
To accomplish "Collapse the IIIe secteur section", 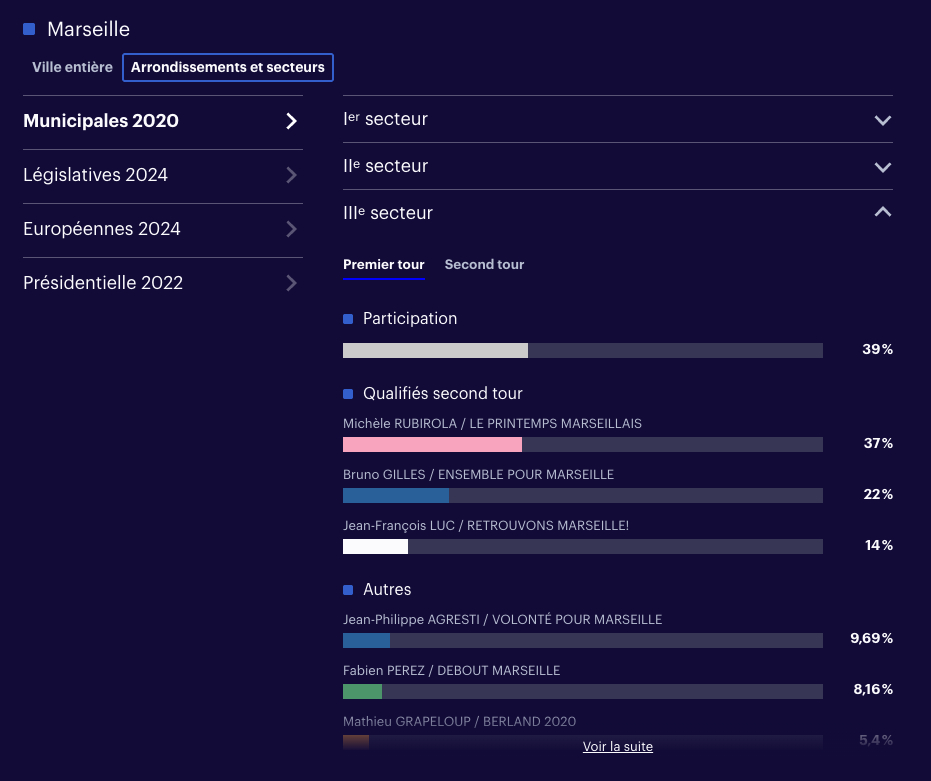I will 882,212.
